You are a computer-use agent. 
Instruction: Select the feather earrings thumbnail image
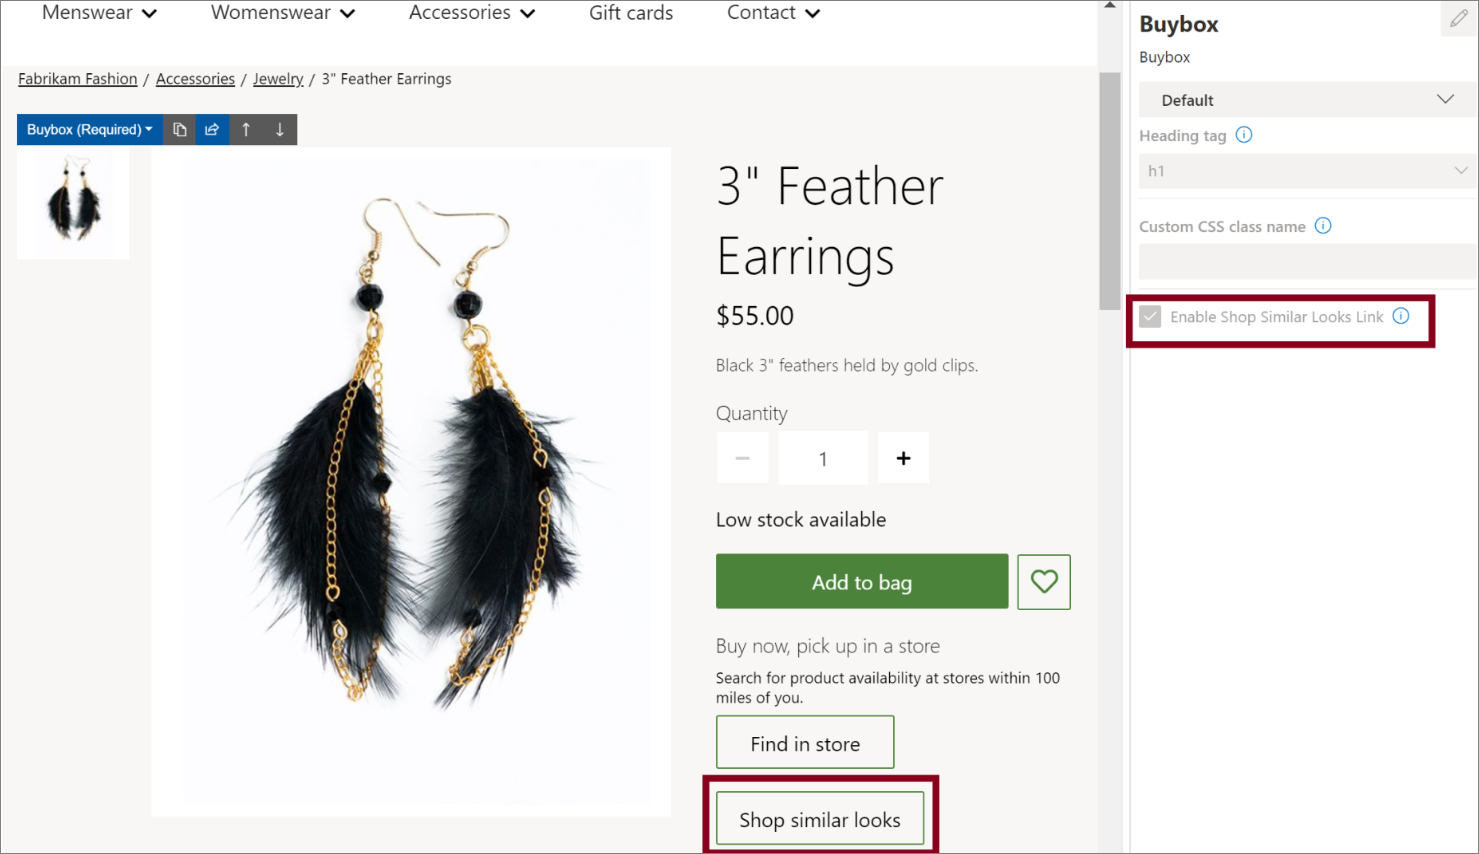73,203
